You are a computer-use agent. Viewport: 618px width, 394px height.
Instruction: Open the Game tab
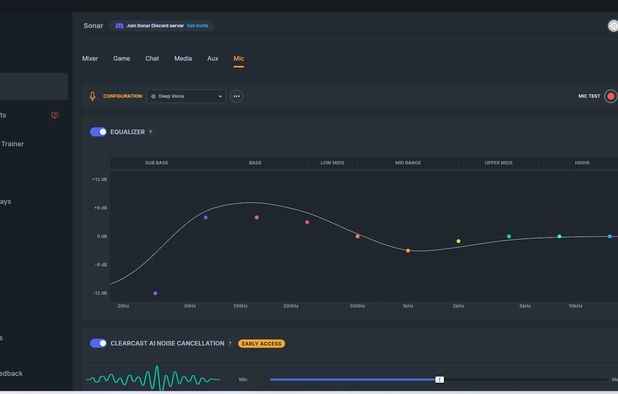point(121,58)
